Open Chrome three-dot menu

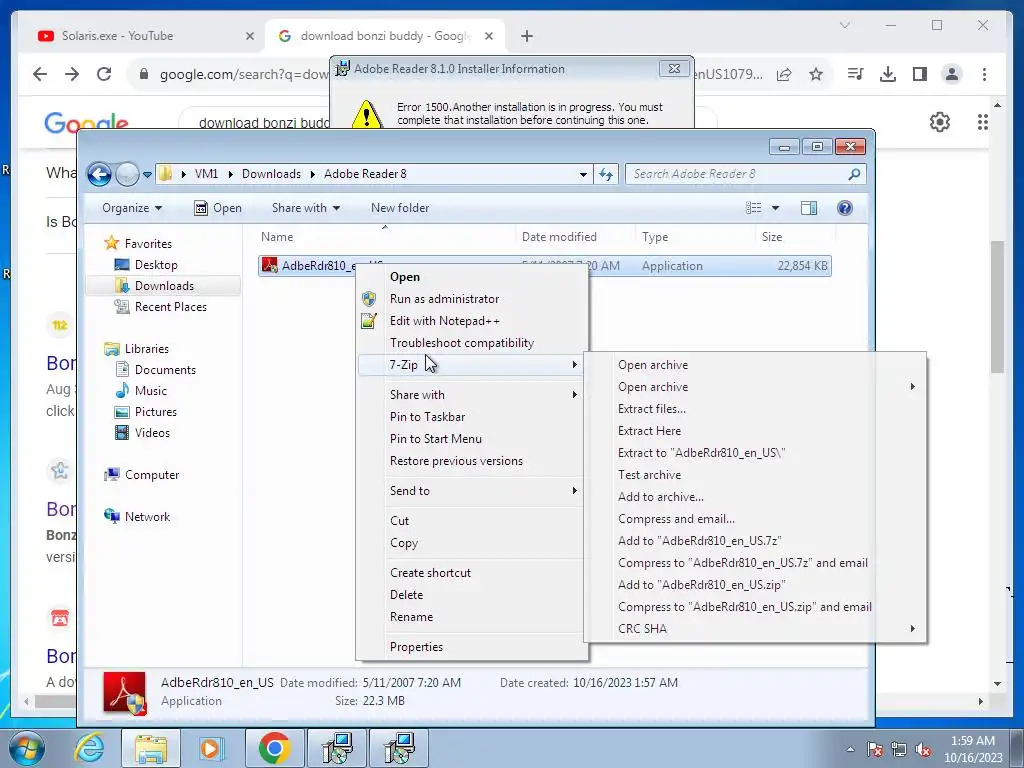tap(984, 74)
